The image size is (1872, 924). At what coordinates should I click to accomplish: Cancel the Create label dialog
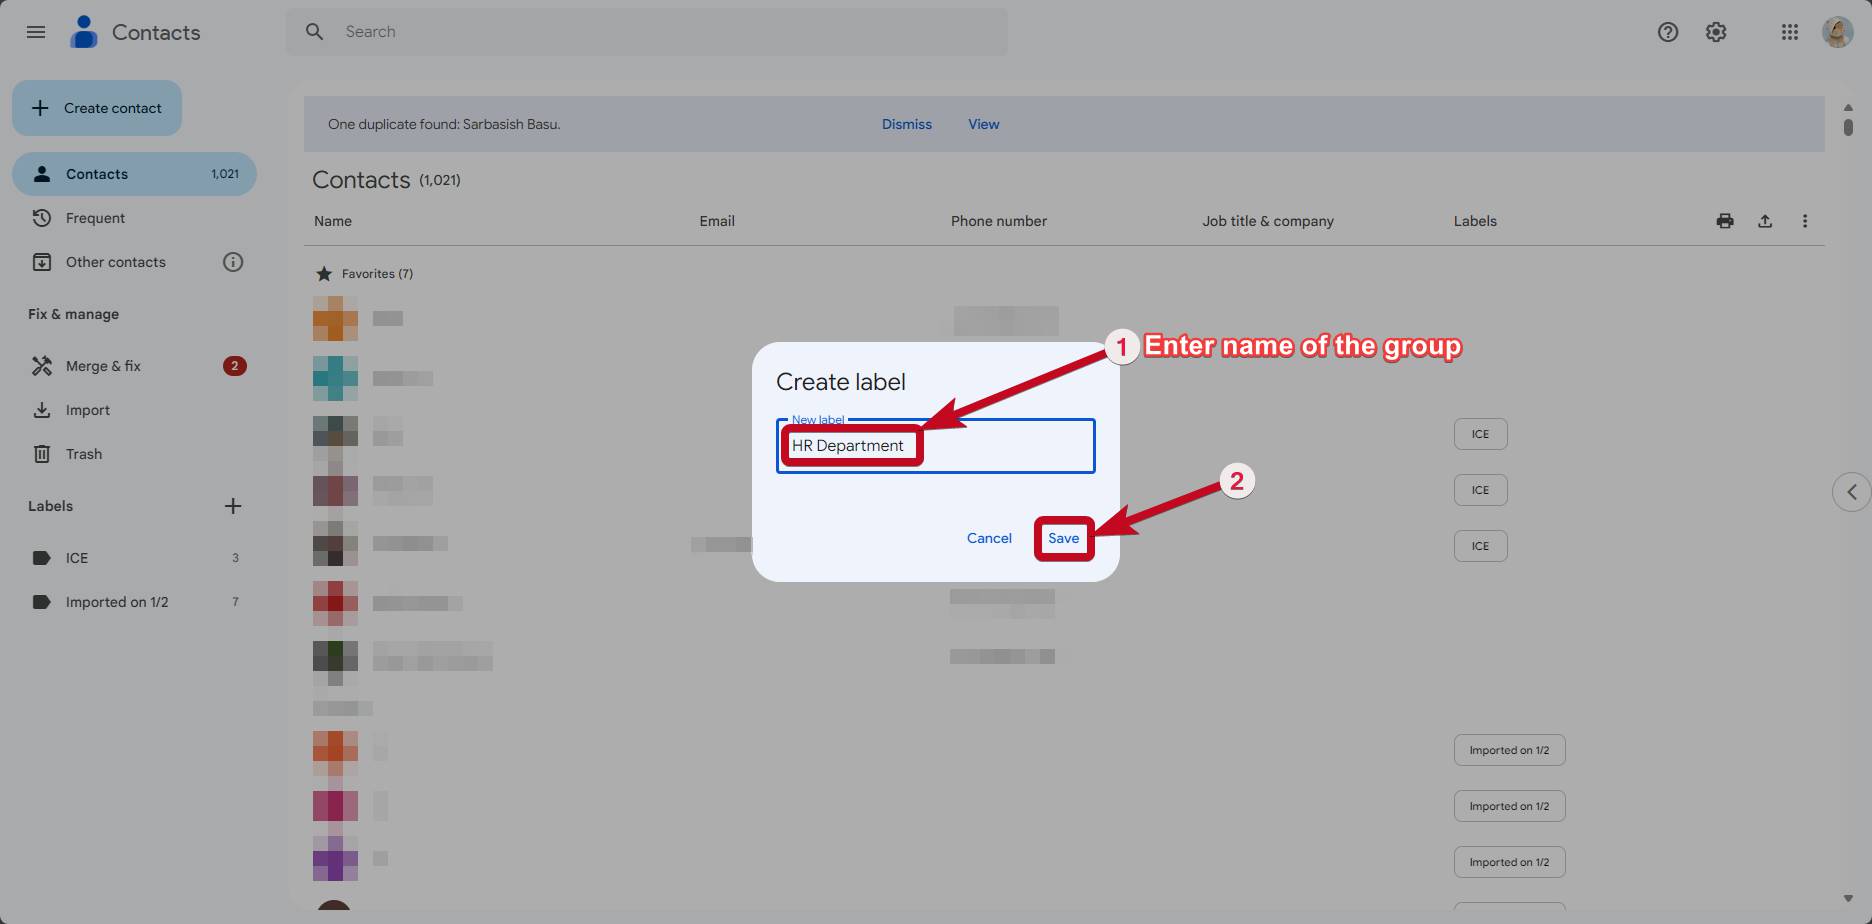[989, 538]
